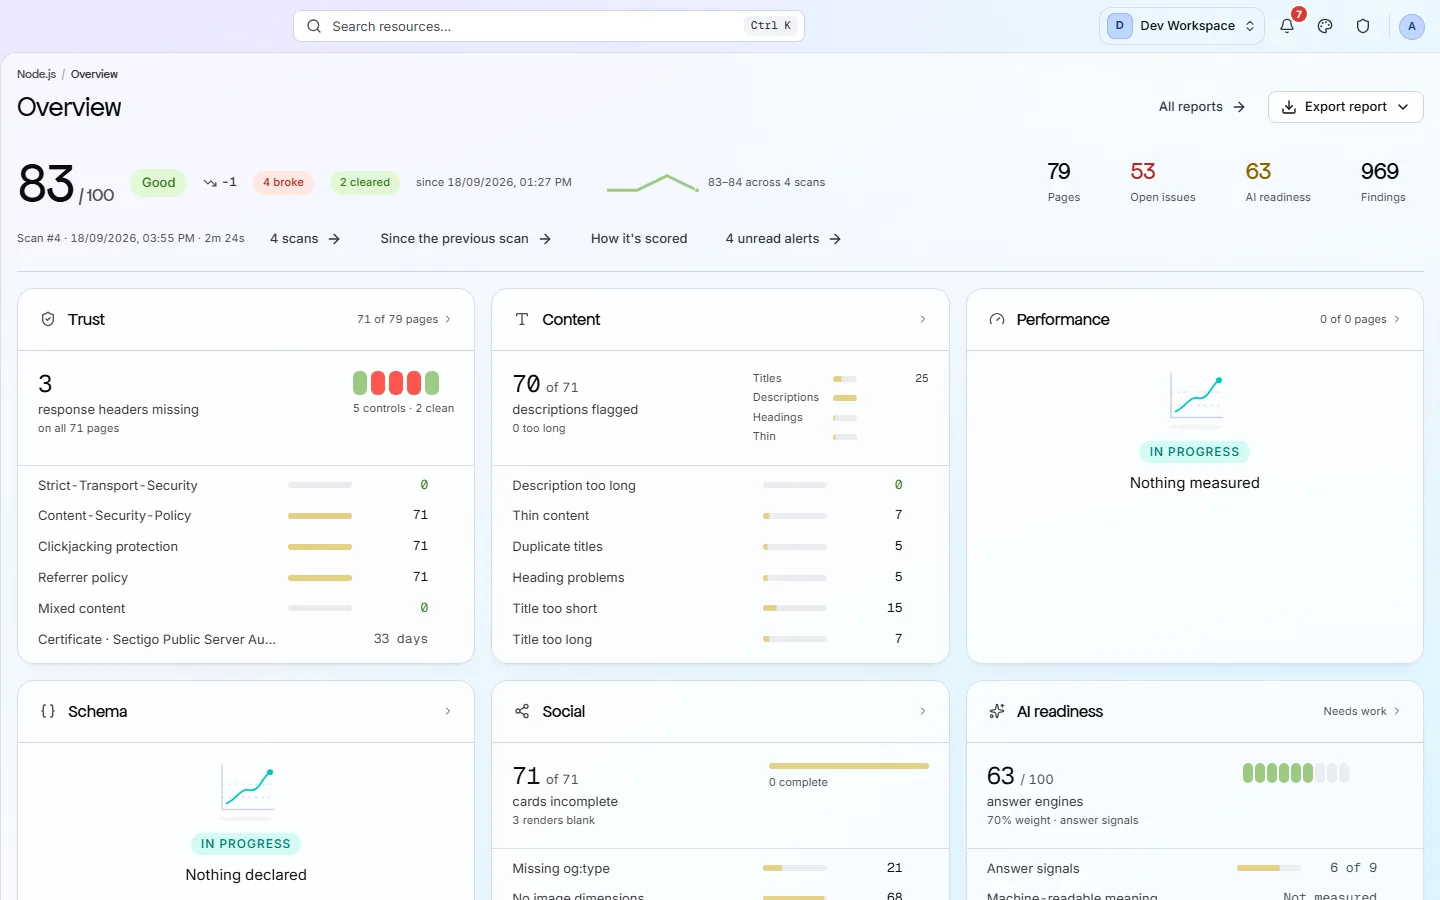Click the trend-down icon beside -1

coord(210,182)
